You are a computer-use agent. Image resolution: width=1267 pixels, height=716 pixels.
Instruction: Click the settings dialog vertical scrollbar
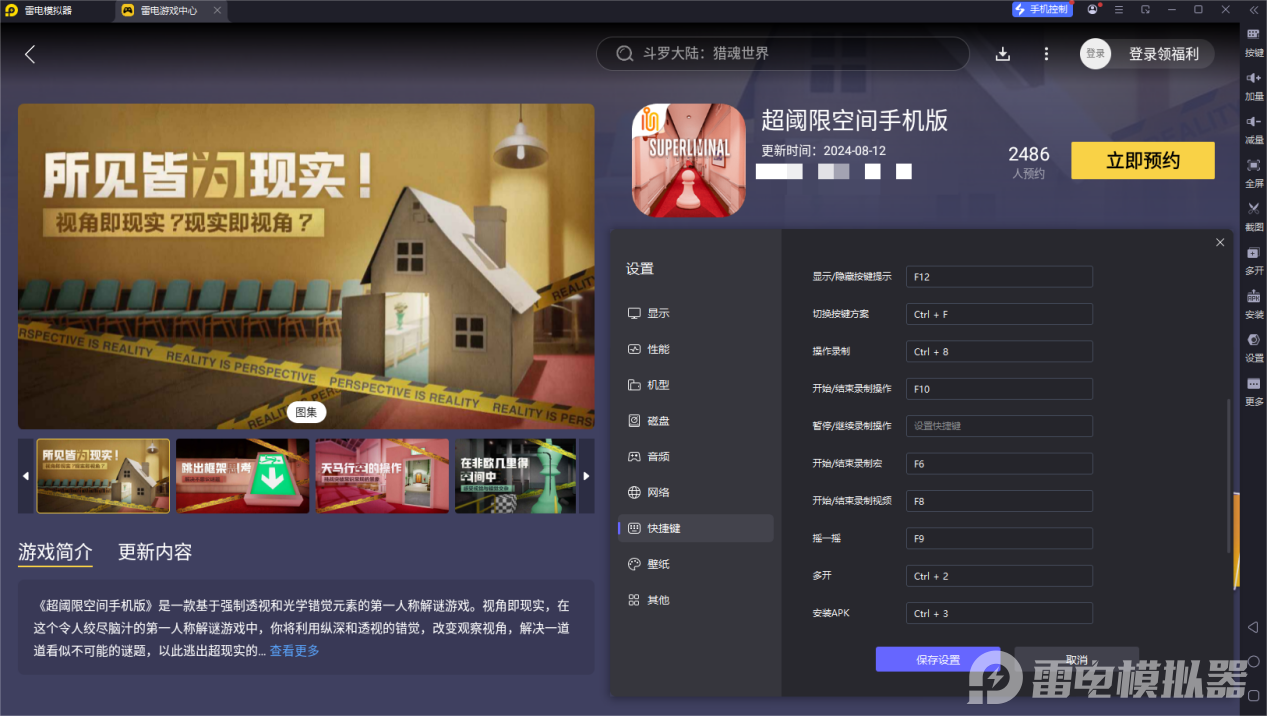[1229, 475]
